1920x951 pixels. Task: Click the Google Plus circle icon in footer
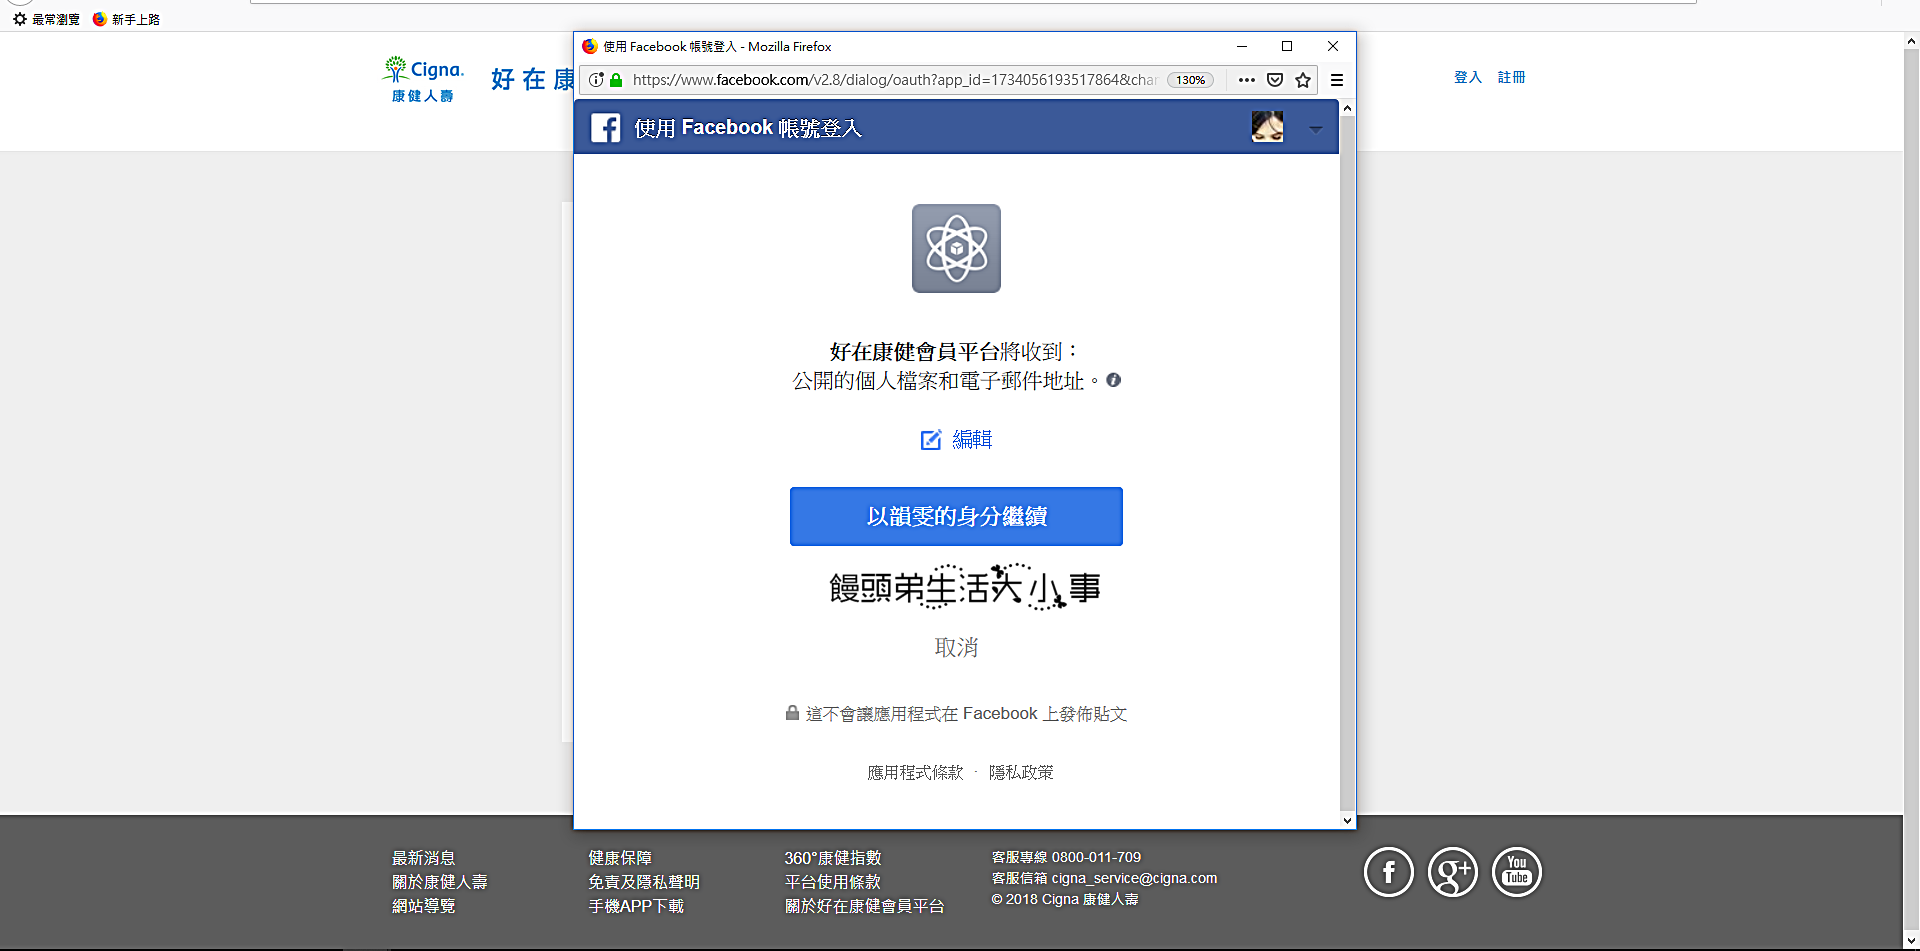[x=1453, y=872]
